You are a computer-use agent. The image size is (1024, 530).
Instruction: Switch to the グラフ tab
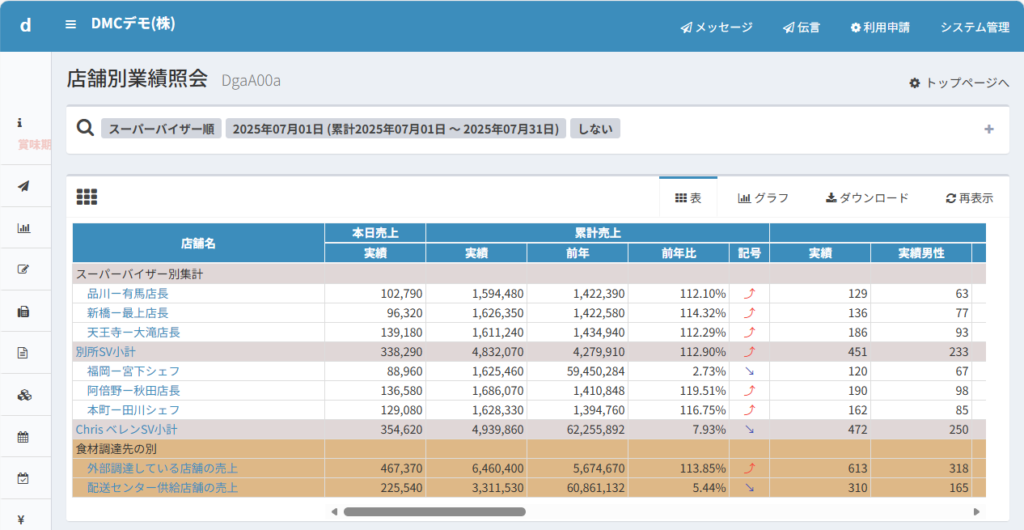tap(763, 198)
